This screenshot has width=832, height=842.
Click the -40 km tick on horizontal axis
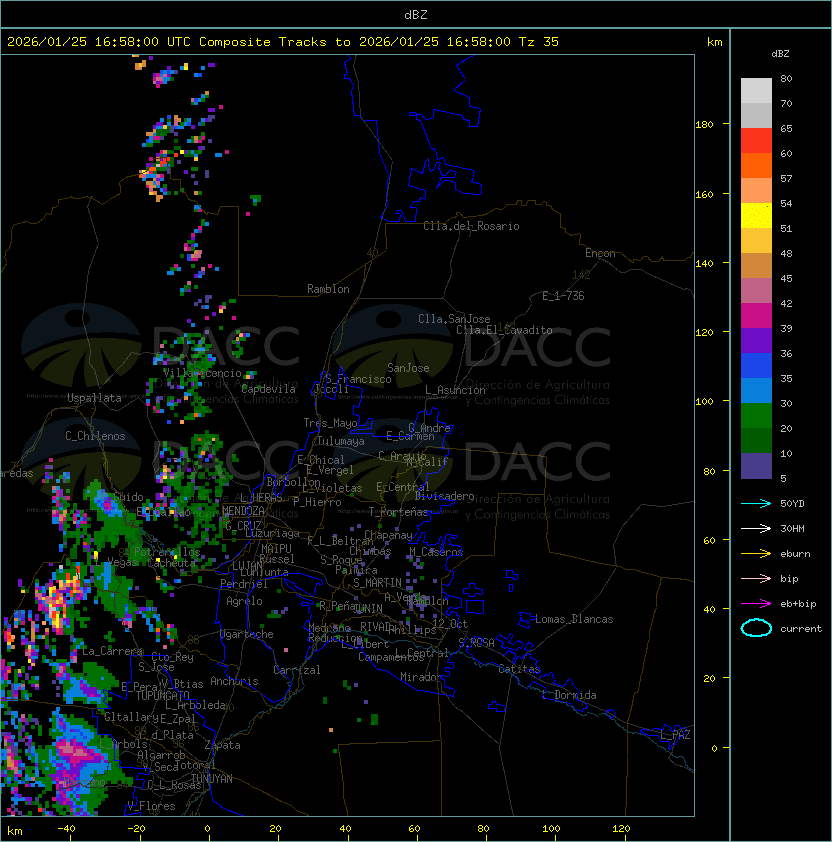pos(66,829)
